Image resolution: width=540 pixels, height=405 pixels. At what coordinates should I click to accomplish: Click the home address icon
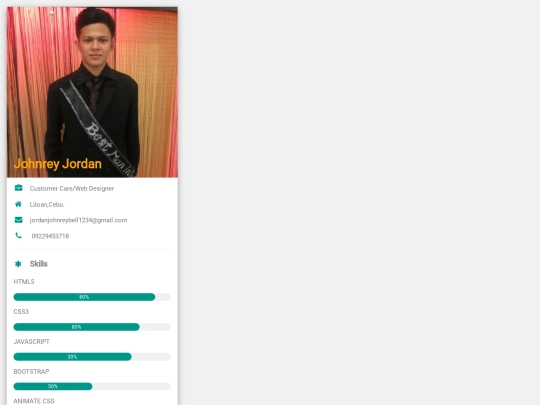tap(18, 204)
